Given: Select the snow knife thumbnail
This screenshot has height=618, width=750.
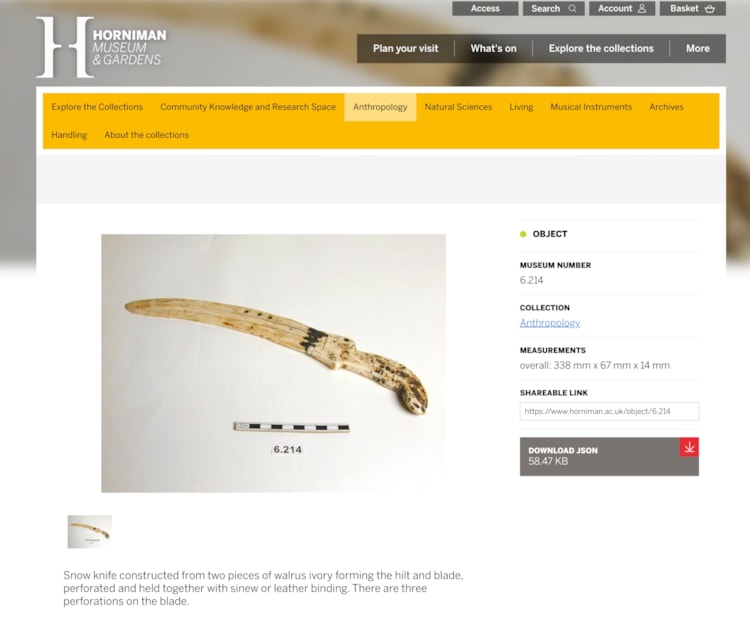Looking at the screenshot, I should [90, 532].
